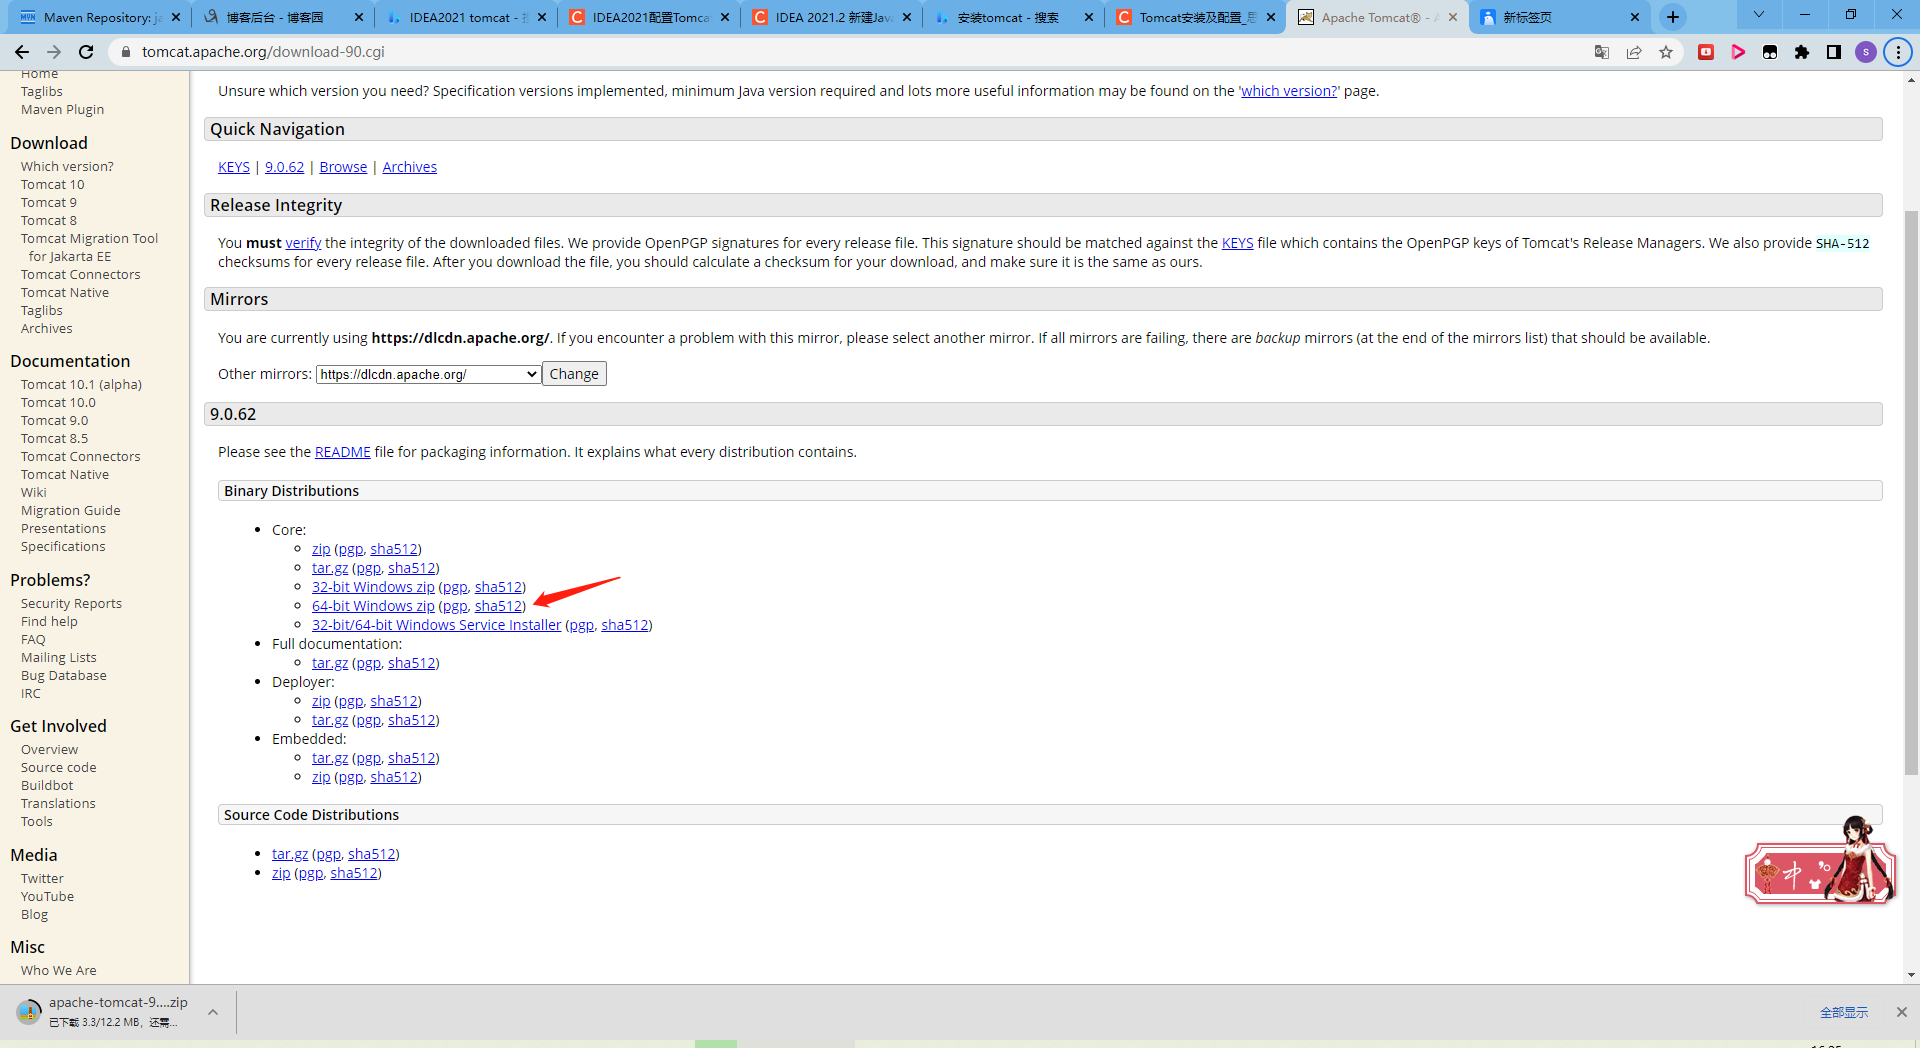This screenshot has height=1048, width=1920.
Task: Open the Archives link in Quick Navigation
Action: [x=409, y=167]
